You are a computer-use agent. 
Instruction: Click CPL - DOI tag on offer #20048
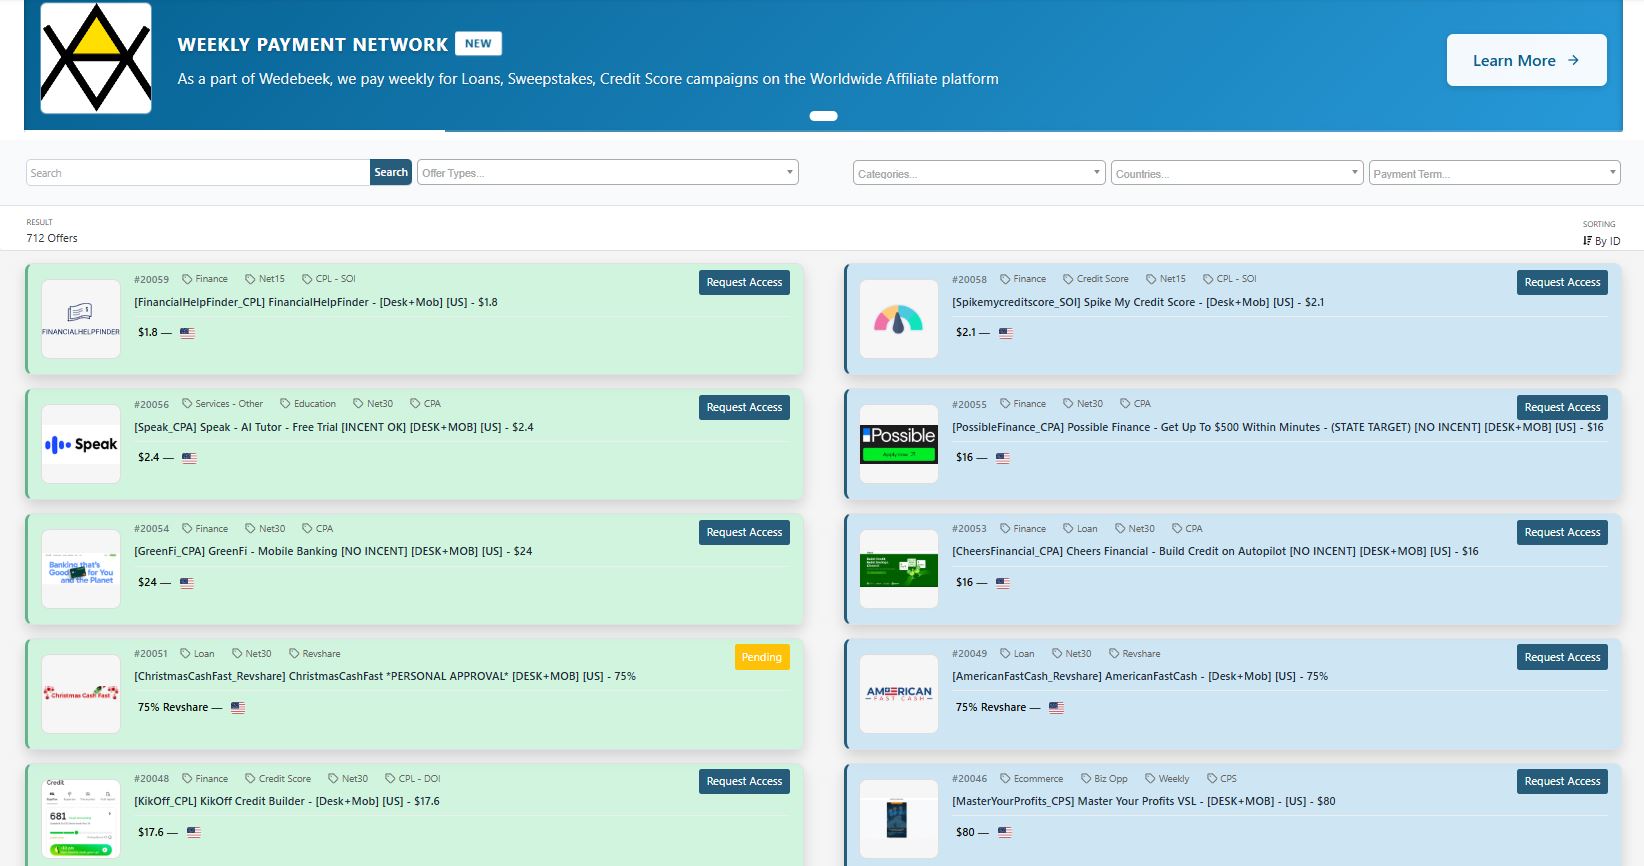[413, 779]
